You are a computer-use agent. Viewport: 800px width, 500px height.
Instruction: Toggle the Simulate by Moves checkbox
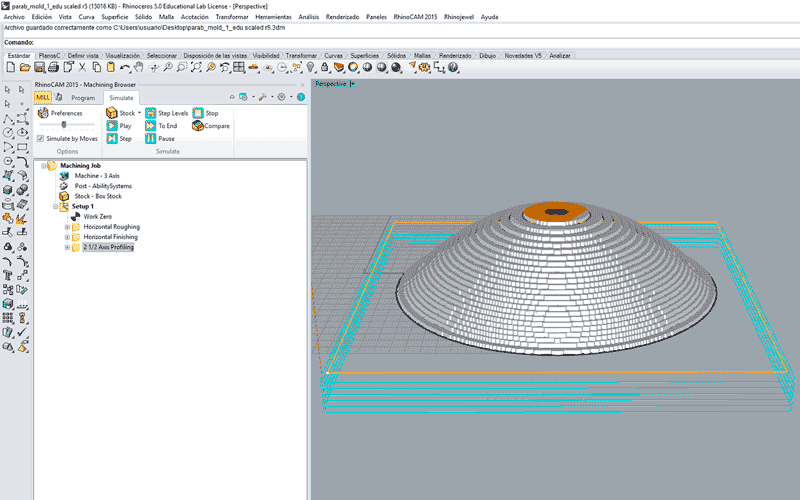[40, 138]
